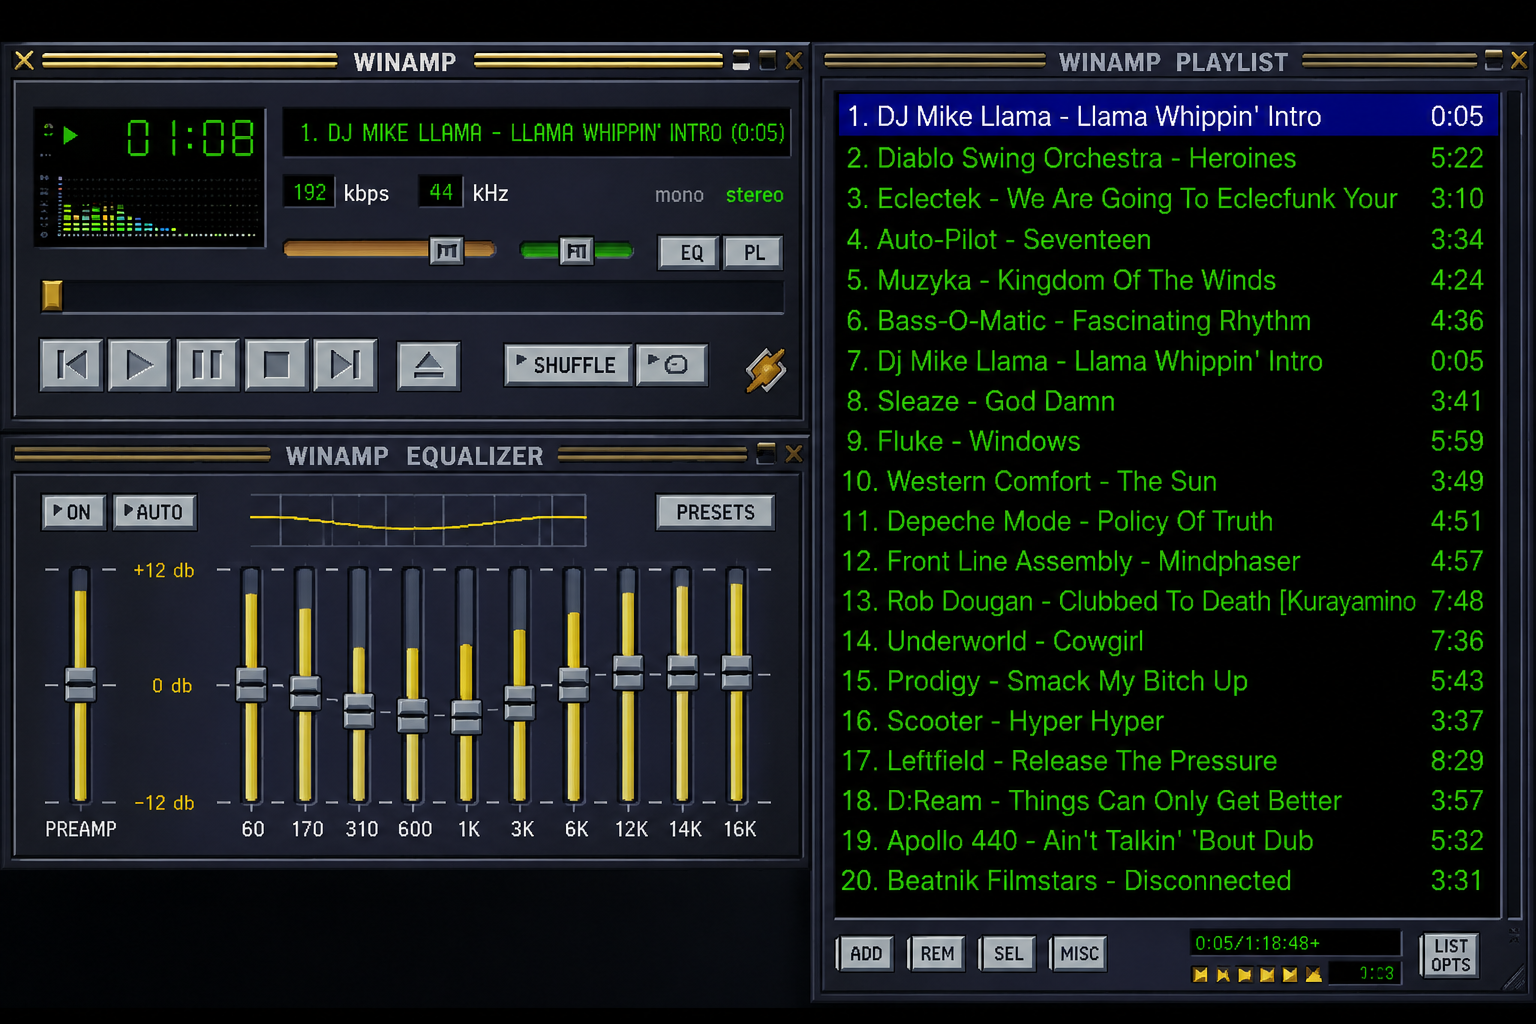Click the mini previous button in playlist footer

click(1200, 974)
